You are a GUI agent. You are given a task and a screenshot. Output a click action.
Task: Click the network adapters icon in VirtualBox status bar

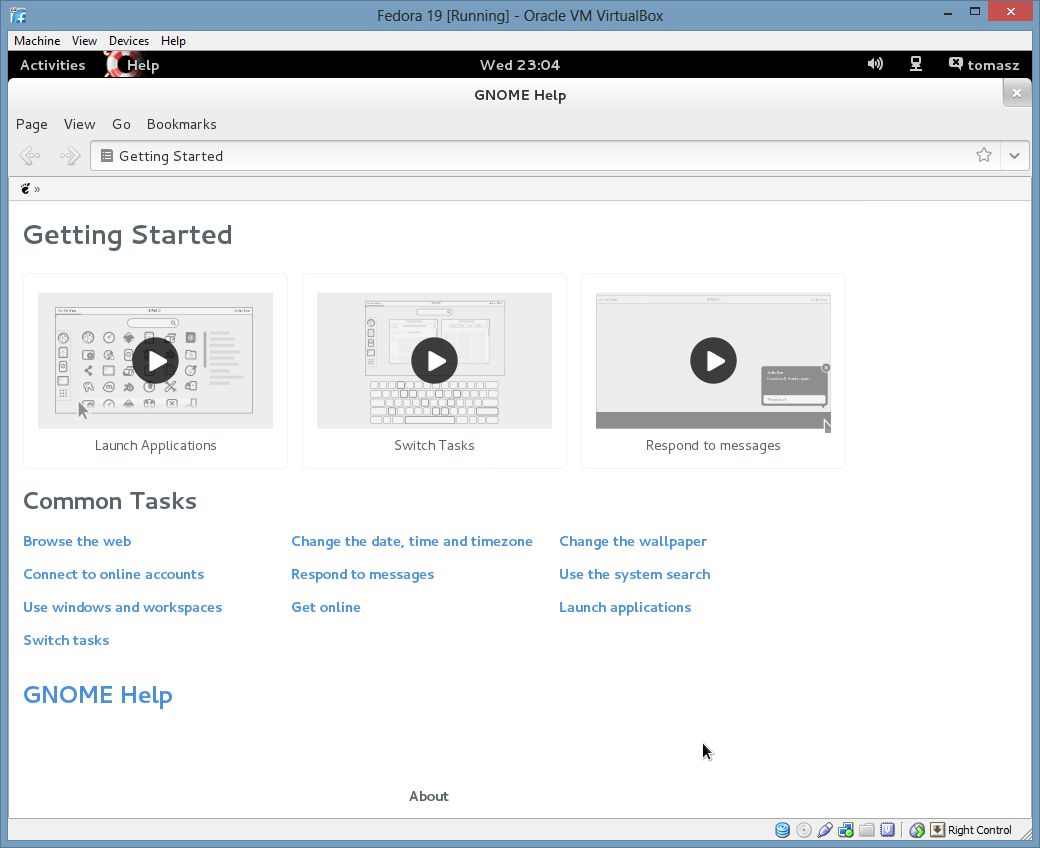pos(846,830)
